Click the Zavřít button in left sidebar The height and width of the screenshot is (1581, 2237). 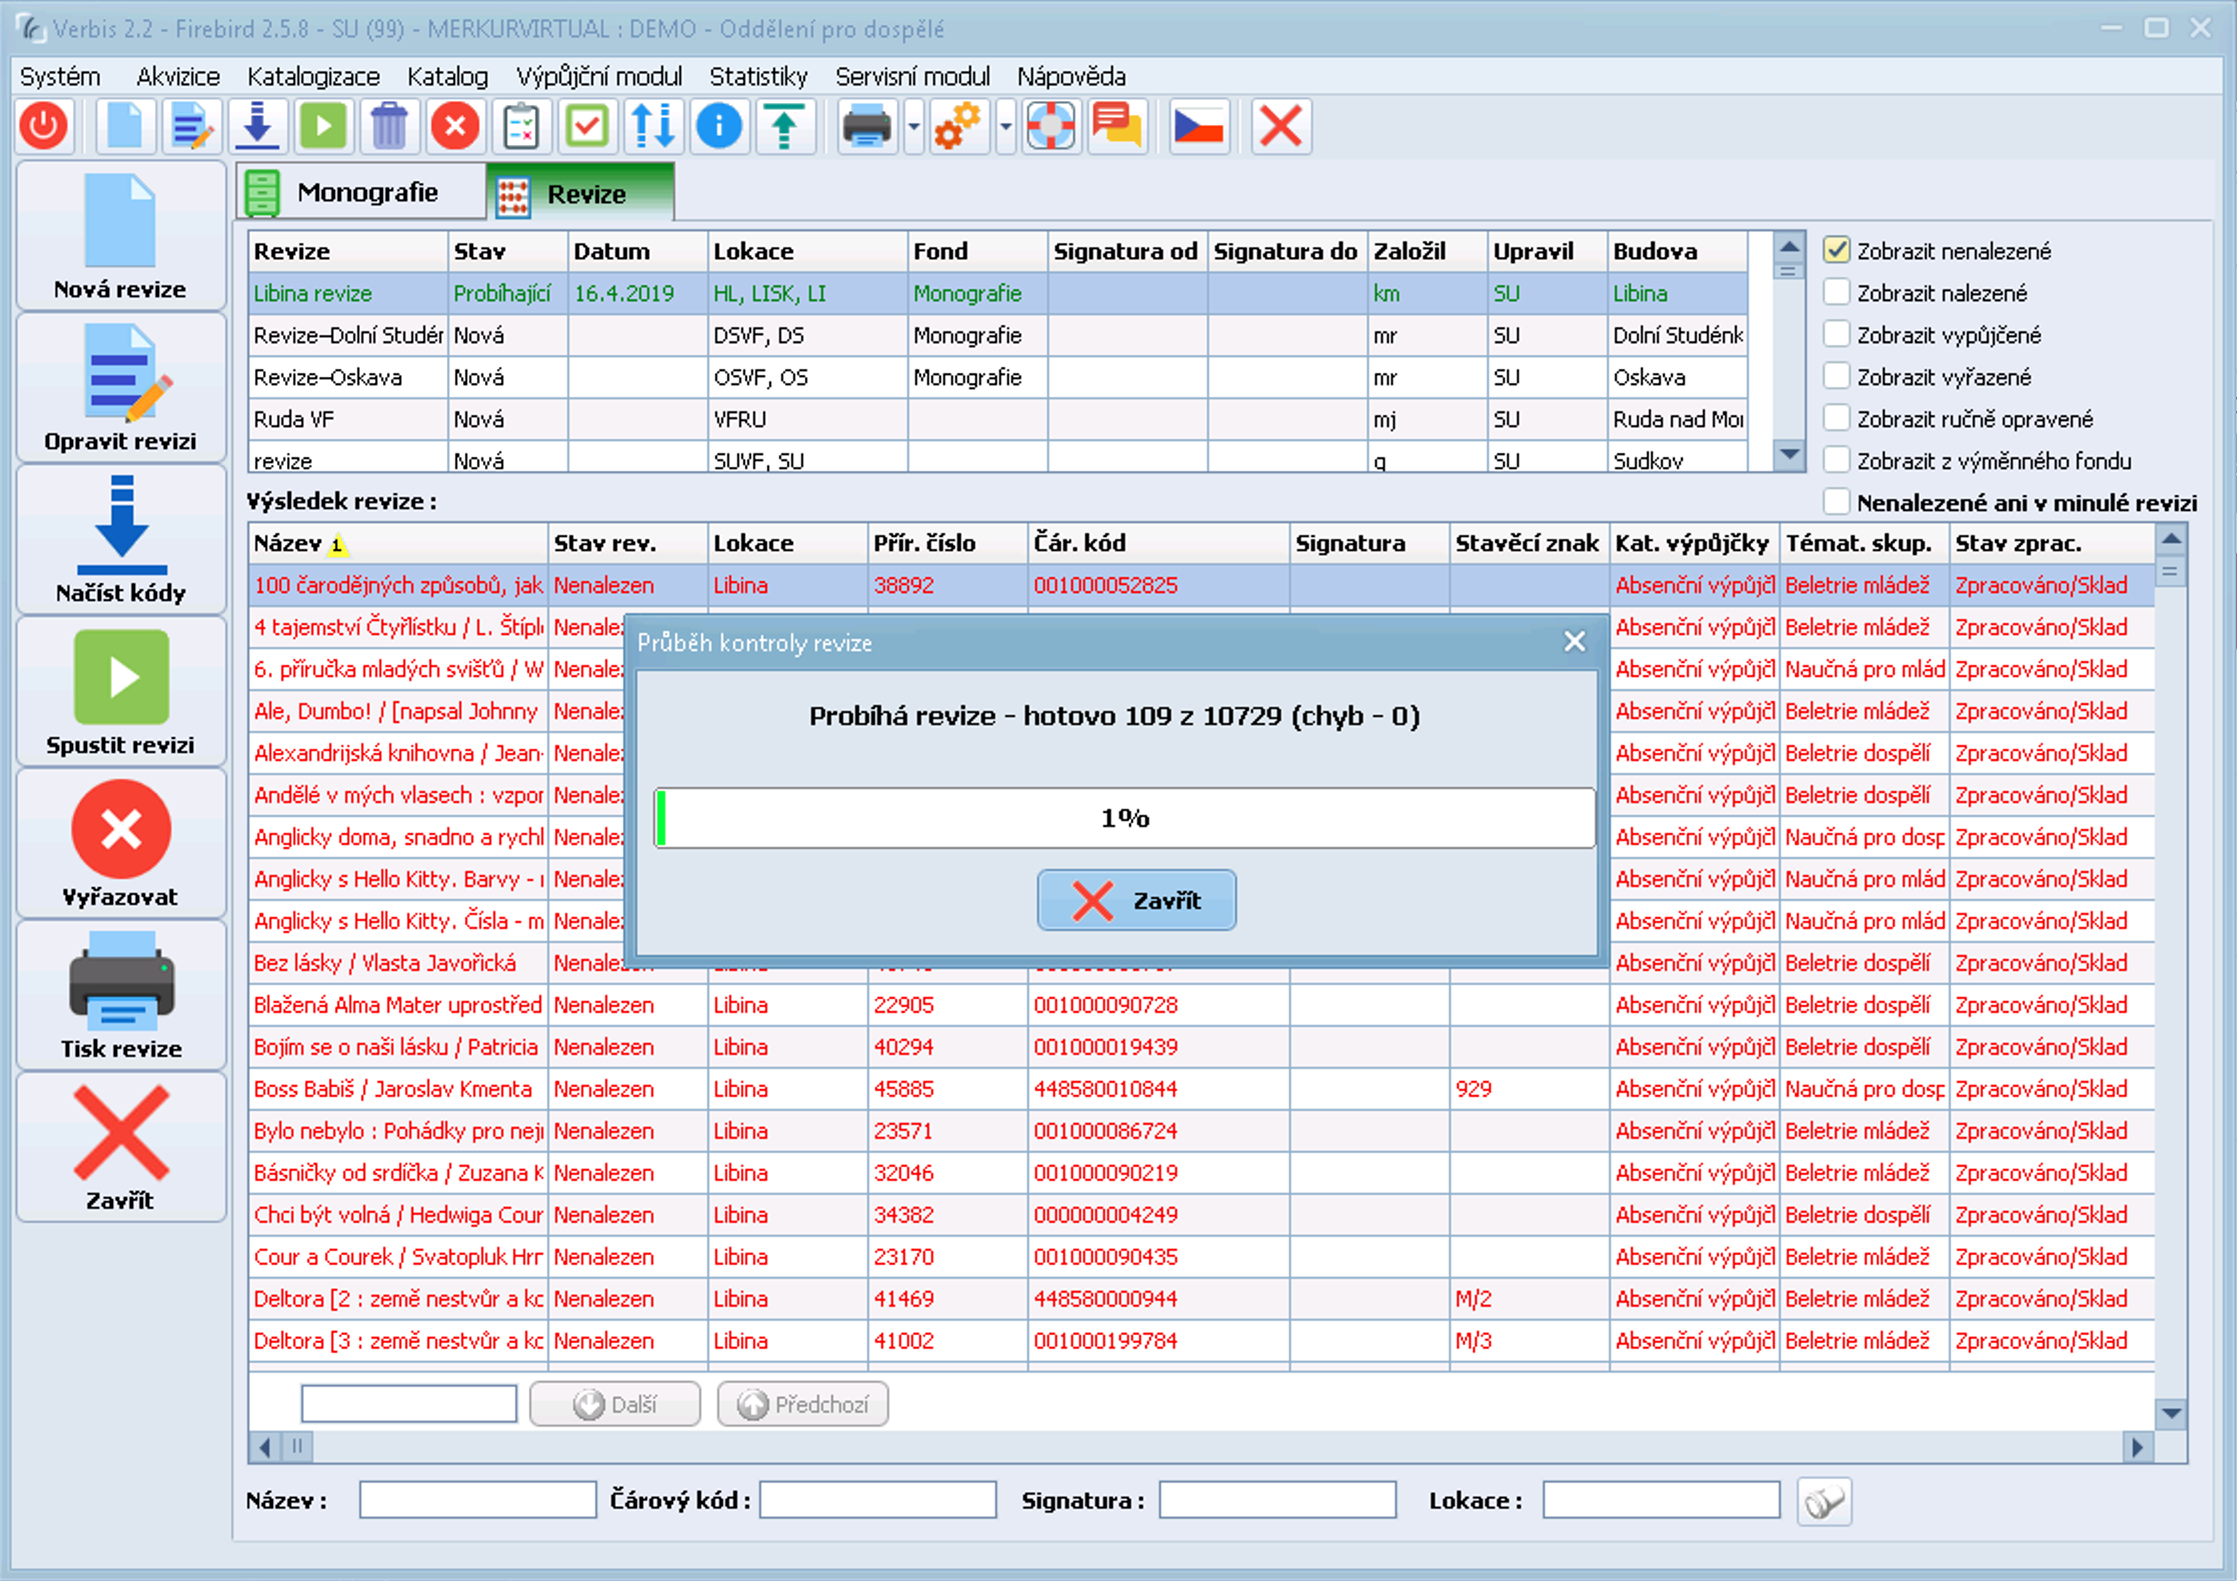(121, 1148)
